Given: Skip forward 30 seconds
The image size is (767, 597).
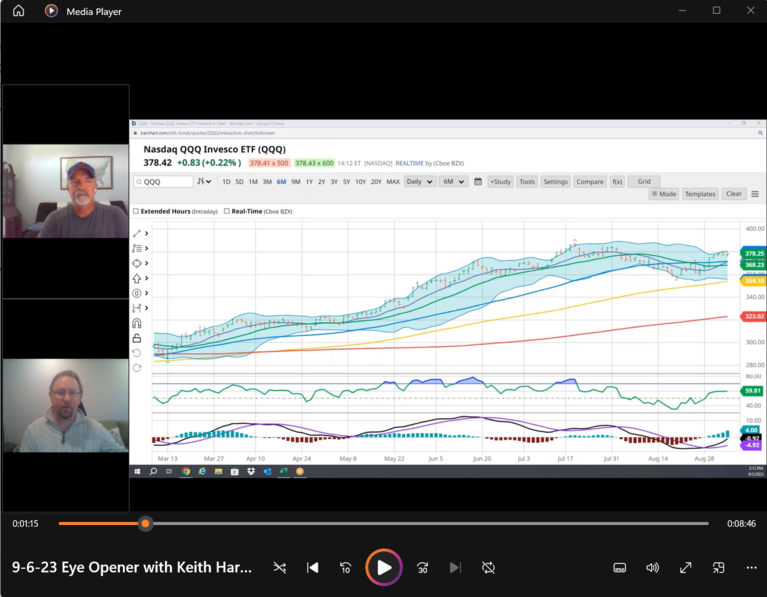Looking at the screenshot, I should [x=422, y=567].
